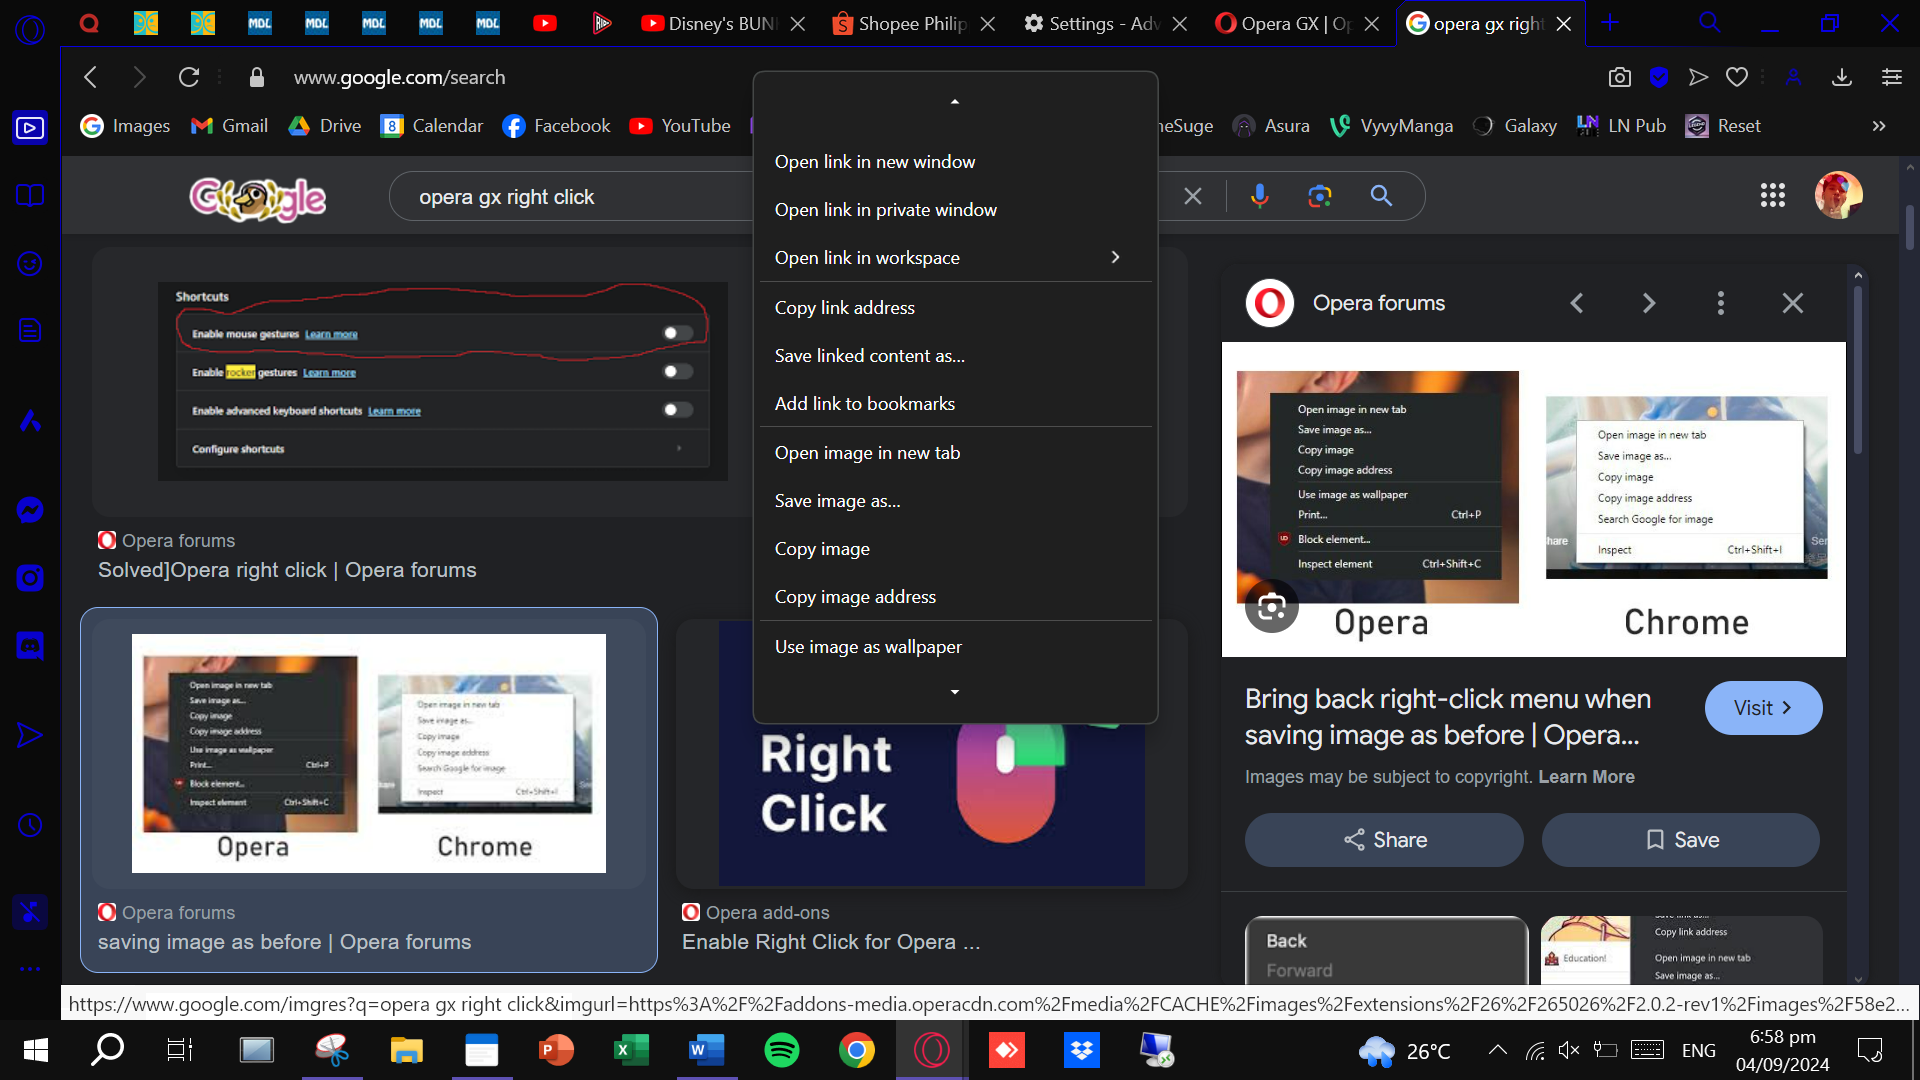Select Add link to bookmarks

[x=955, y=404]
